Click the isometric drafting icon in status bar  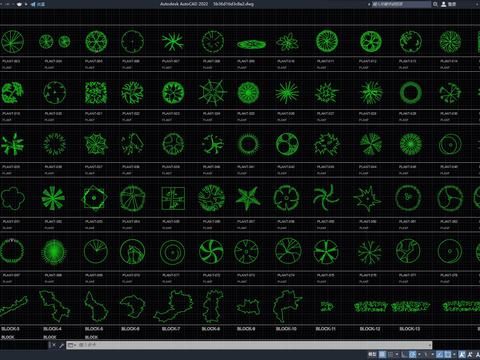[426, 354]
